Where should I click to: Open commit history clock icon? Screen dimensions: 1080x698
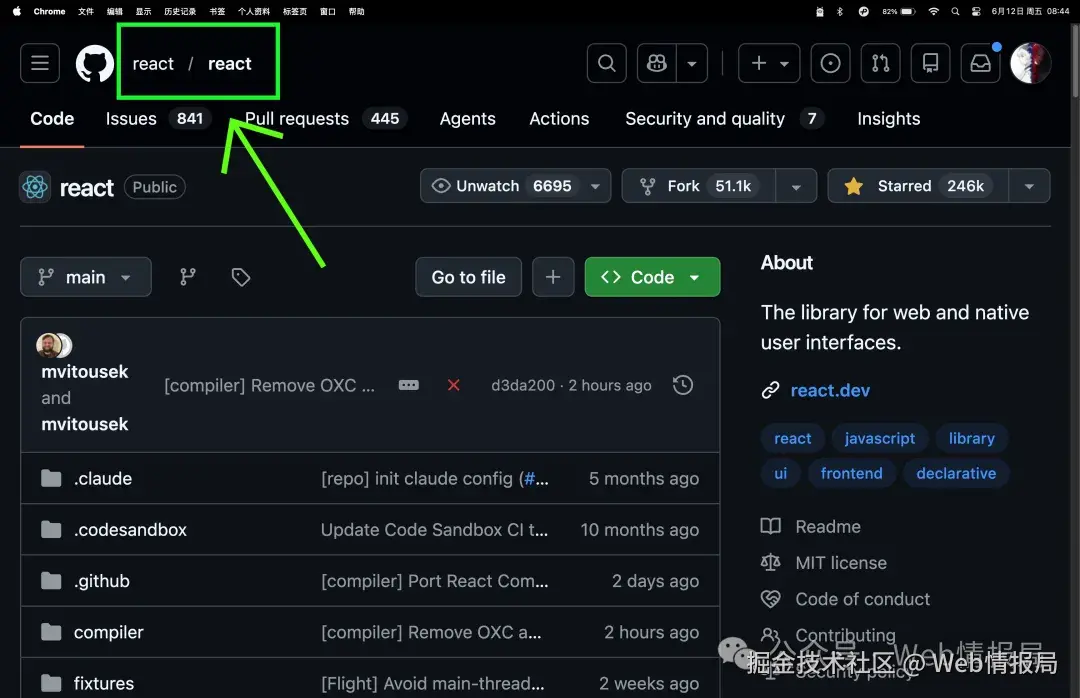[x=683, y=385]
